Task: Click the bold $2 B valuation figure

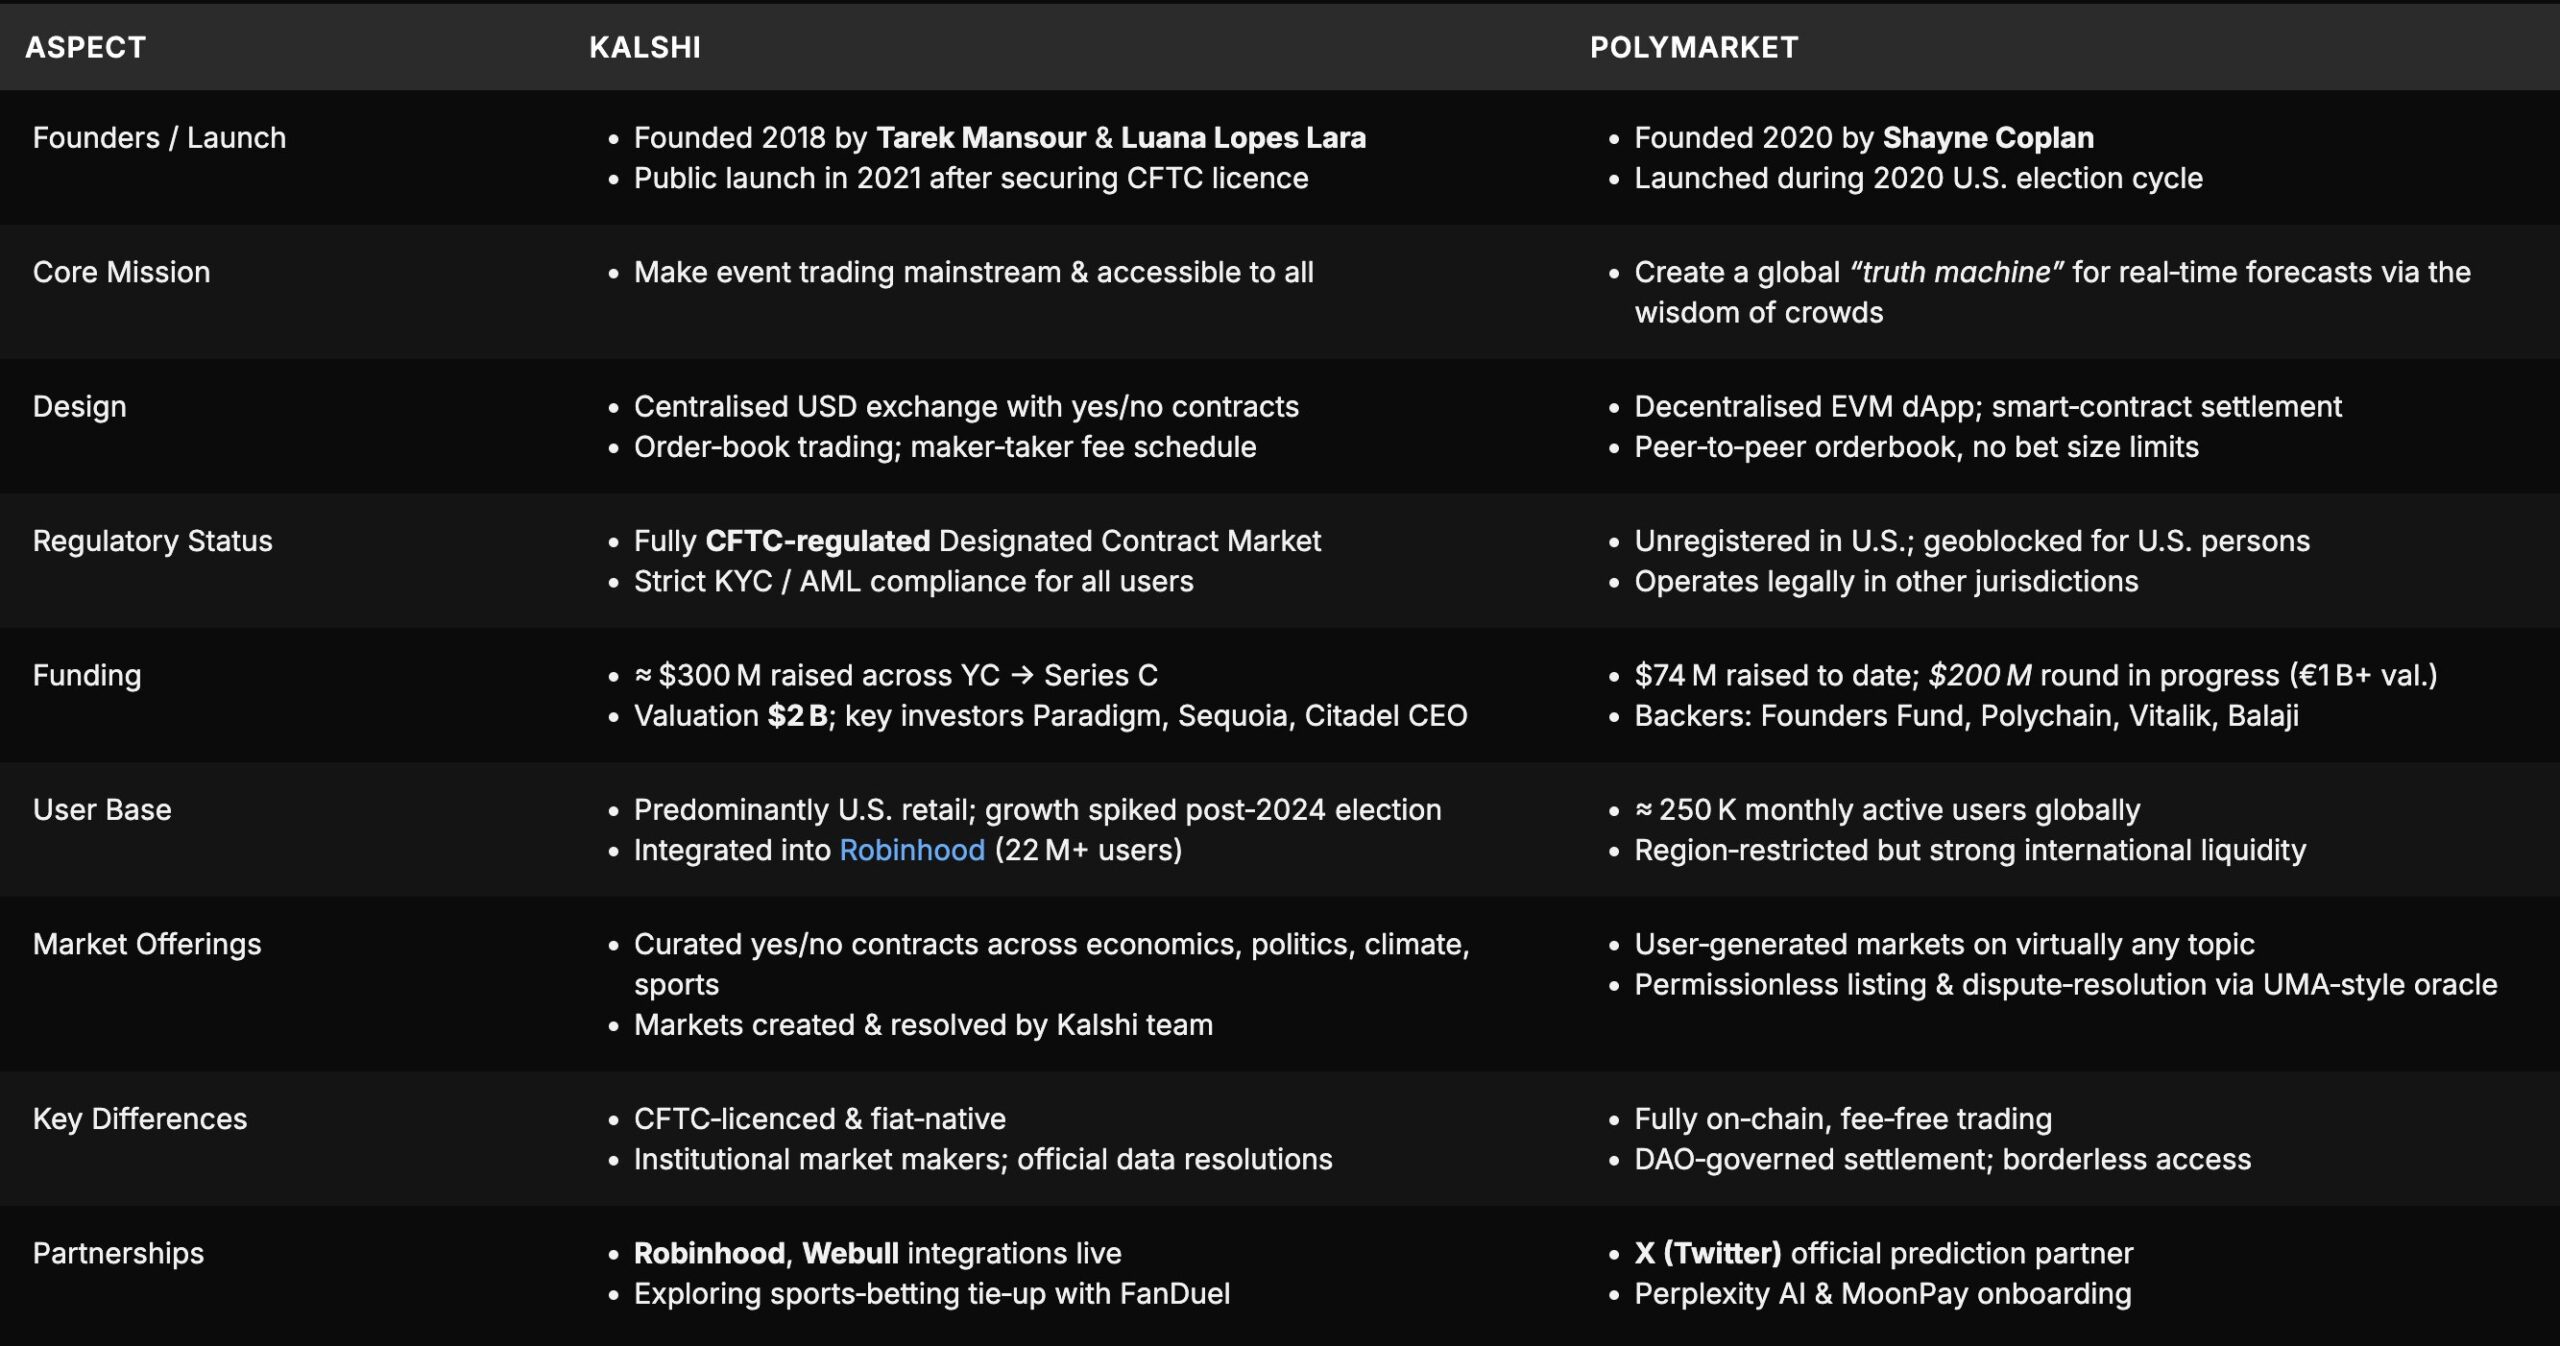Action: (x=798, y=716)
